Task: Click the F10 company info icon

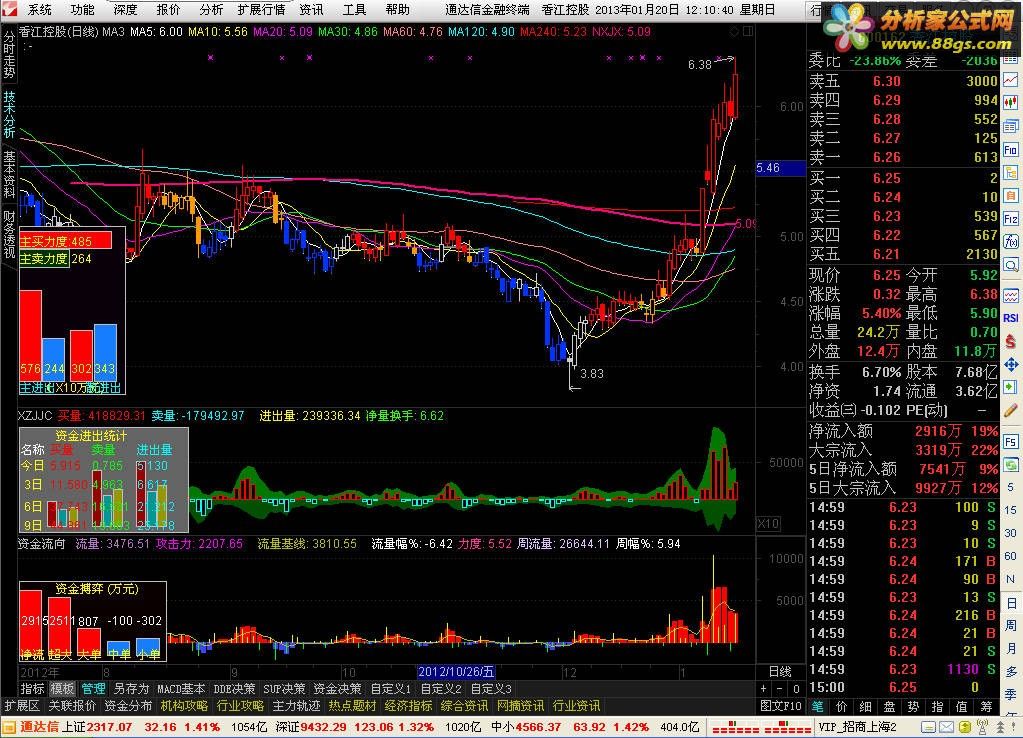Action: pyautogui.click(x=1011, y=149)
